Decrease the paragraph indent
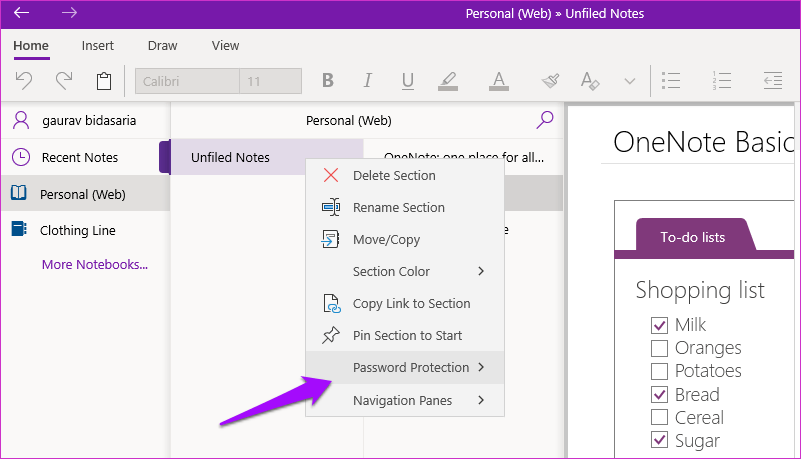 pos(773,81)
